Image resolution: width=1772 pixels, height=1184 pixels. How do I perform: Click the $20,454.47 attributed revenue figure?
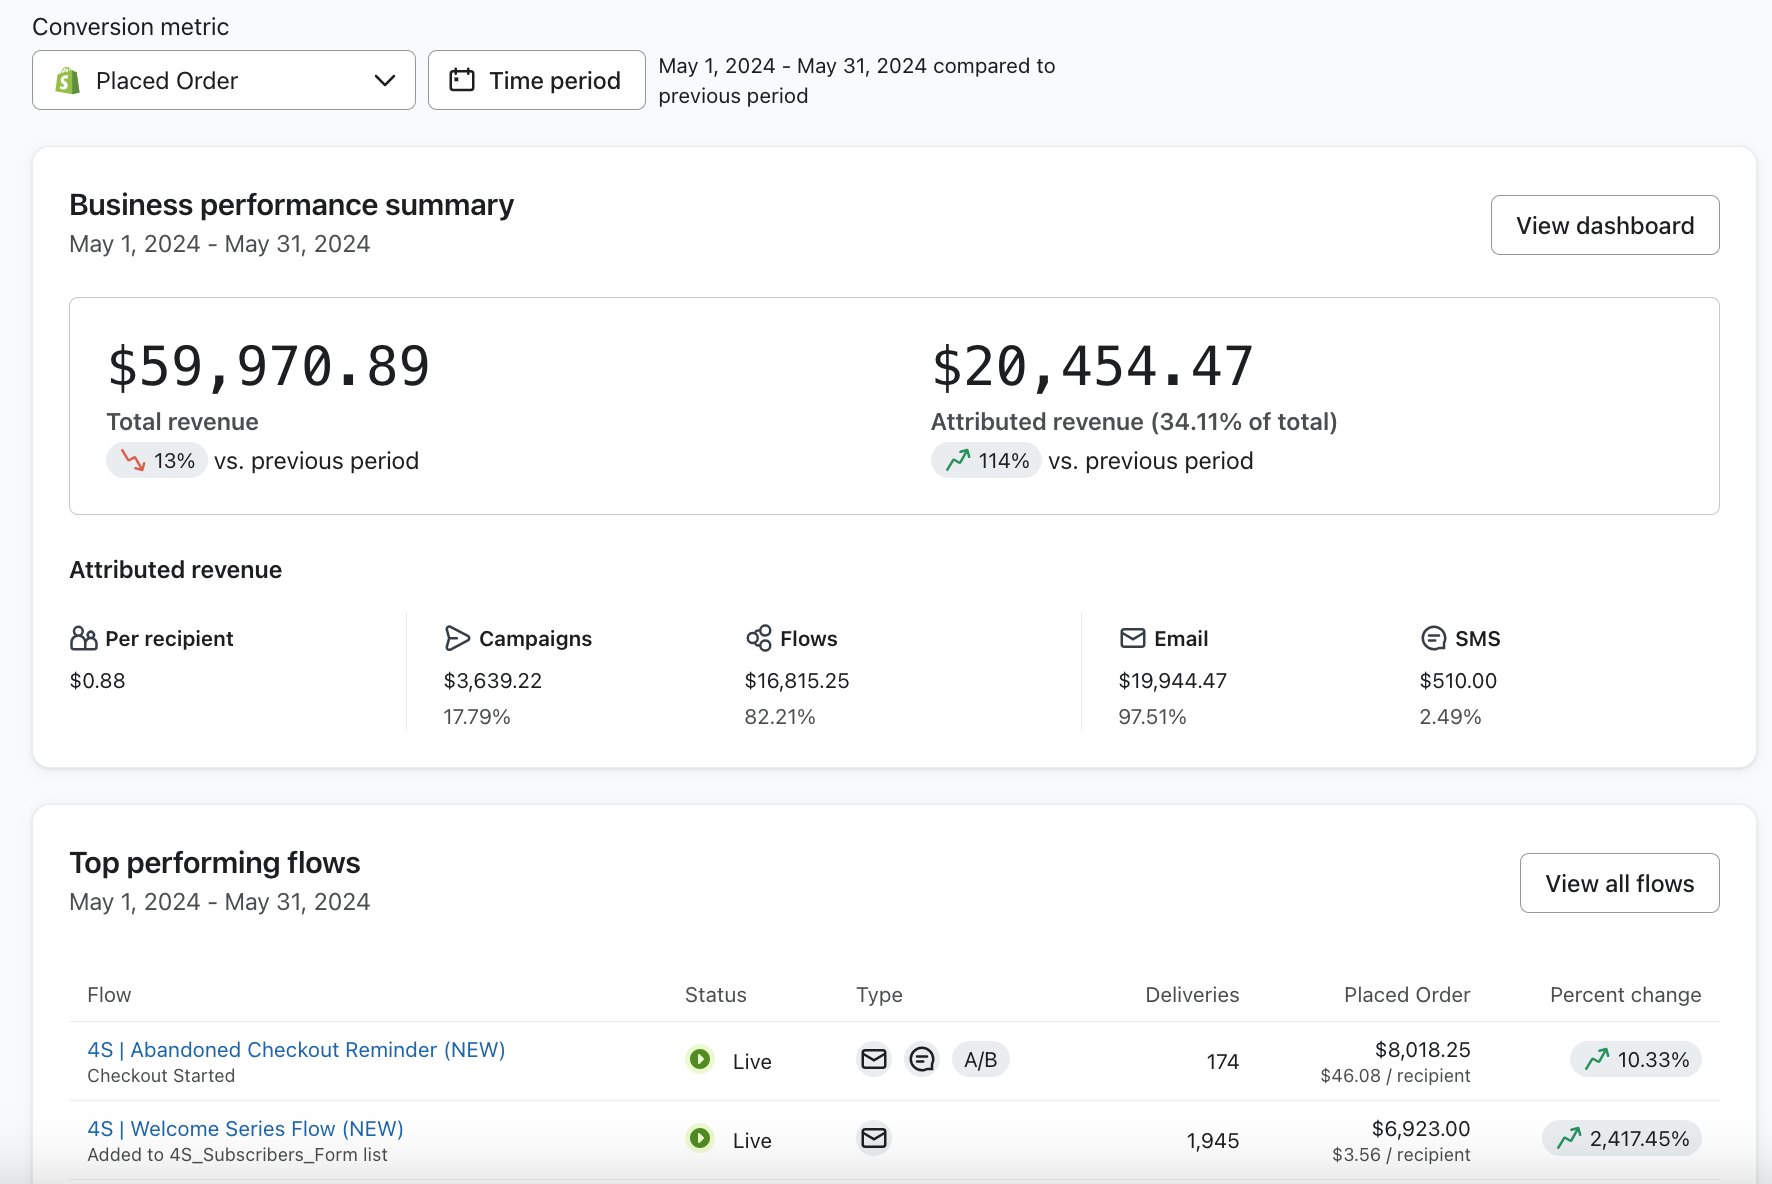[1092, 367]
